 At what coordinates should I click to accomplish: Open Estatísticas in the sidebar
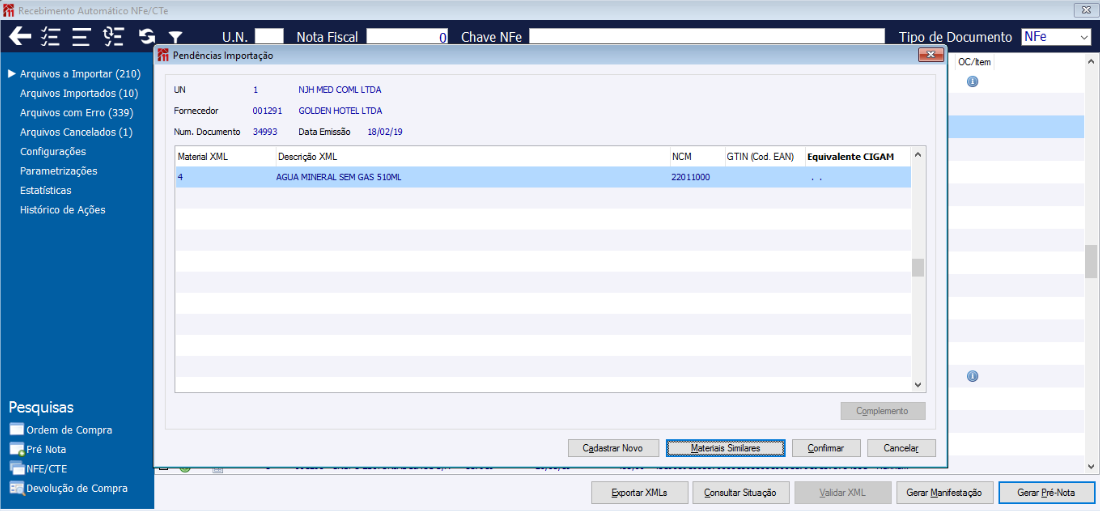tap(46, 190)
